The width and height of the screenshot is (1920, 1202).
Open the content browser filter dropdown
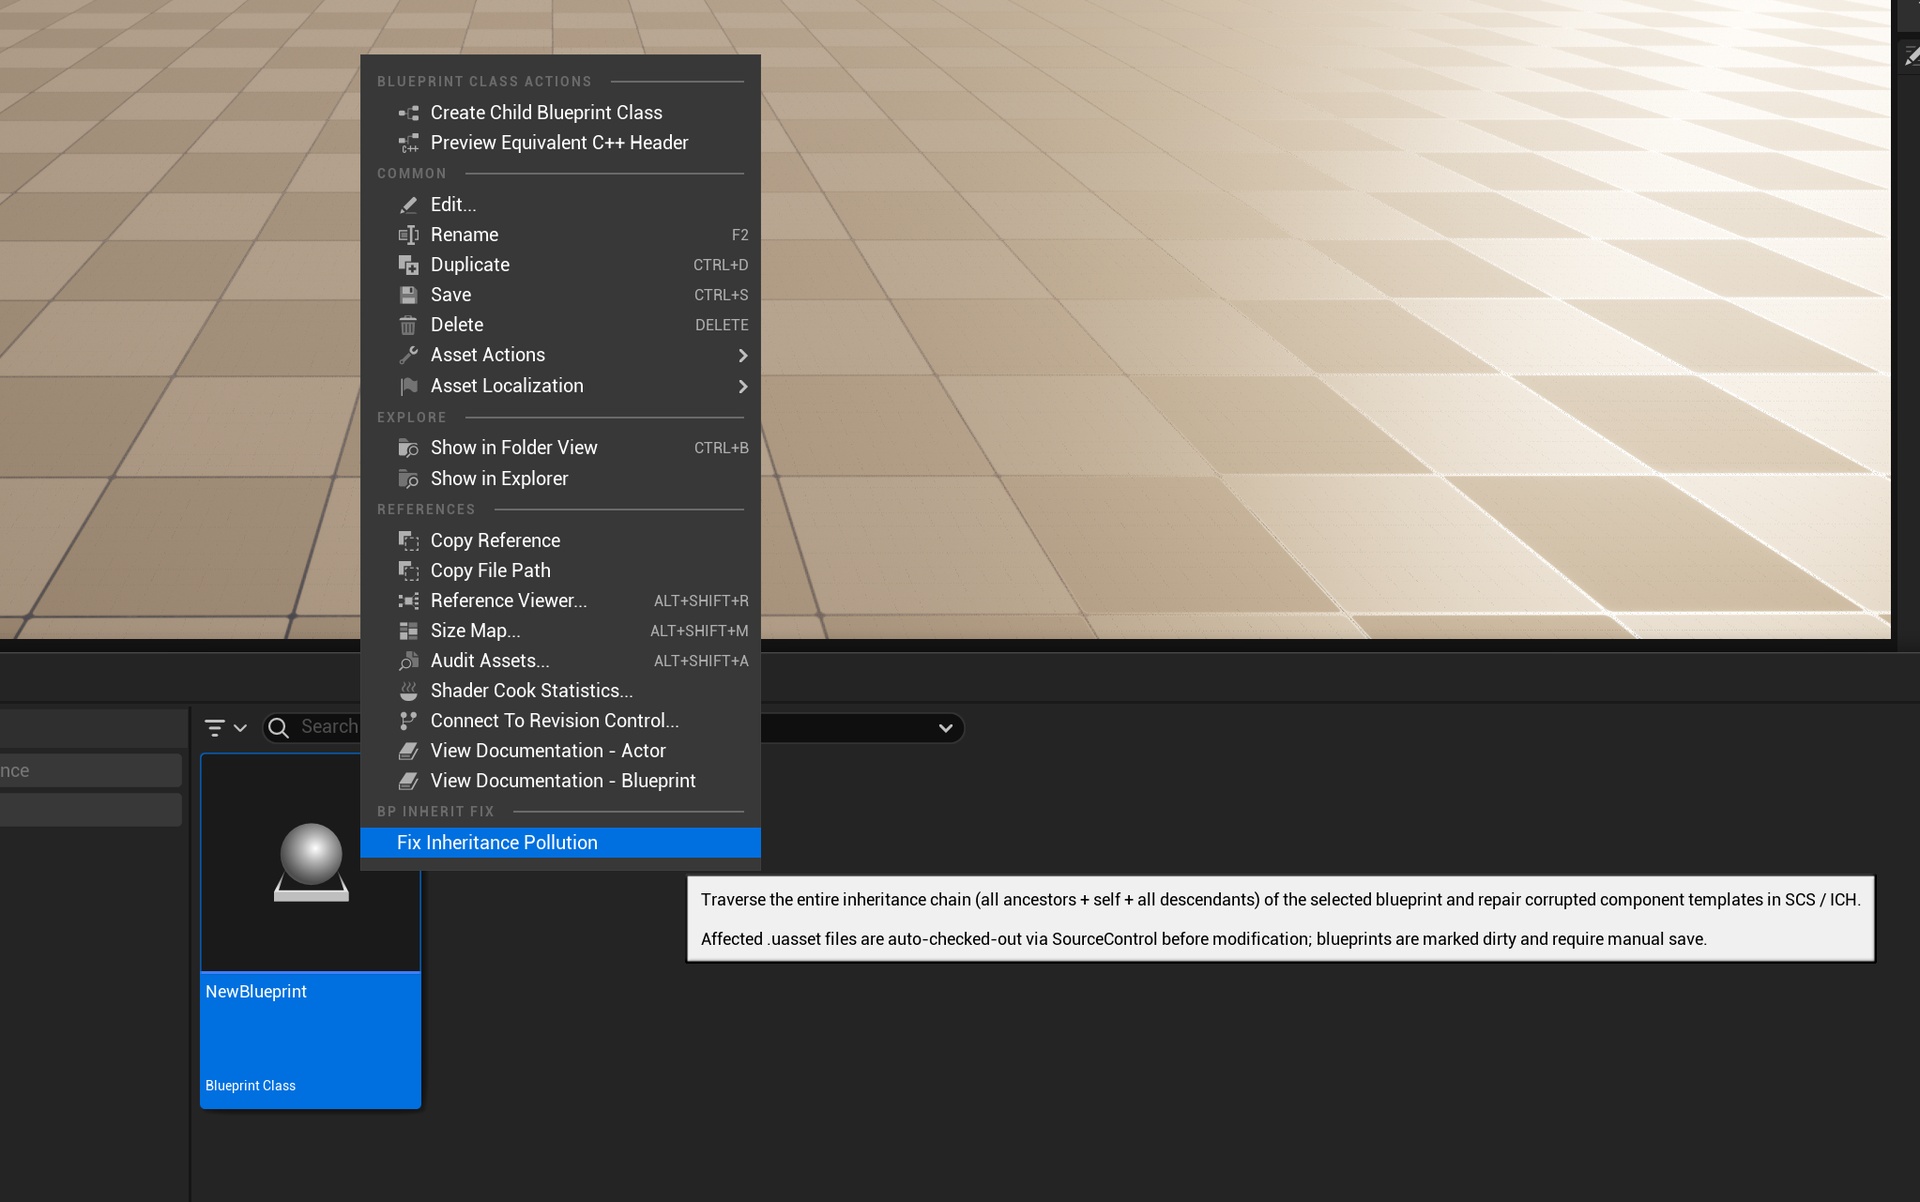[225, 727]
